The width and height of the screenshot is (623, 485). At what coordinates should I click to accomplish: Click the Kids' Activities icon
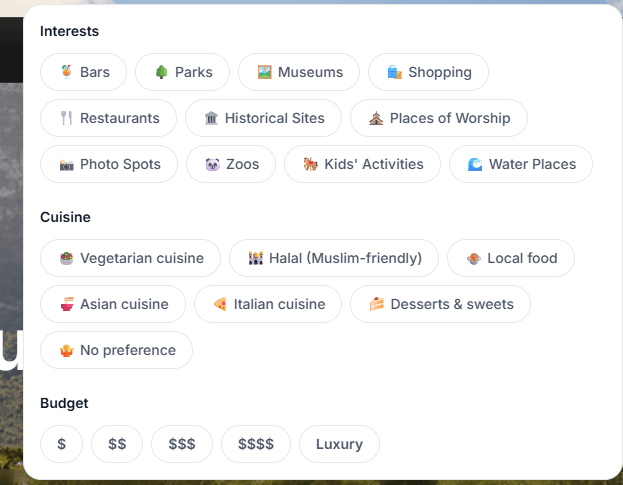click(311, 164)
